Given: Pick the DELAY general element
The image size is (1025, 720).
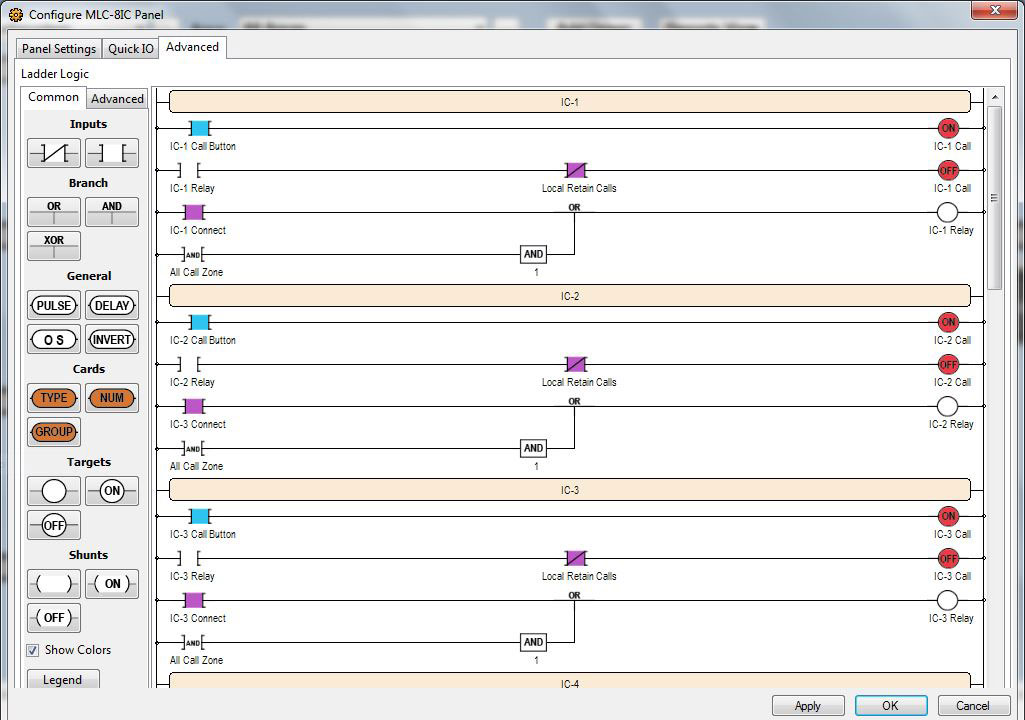Looking at the screenshot, I should tap(112, 305).
